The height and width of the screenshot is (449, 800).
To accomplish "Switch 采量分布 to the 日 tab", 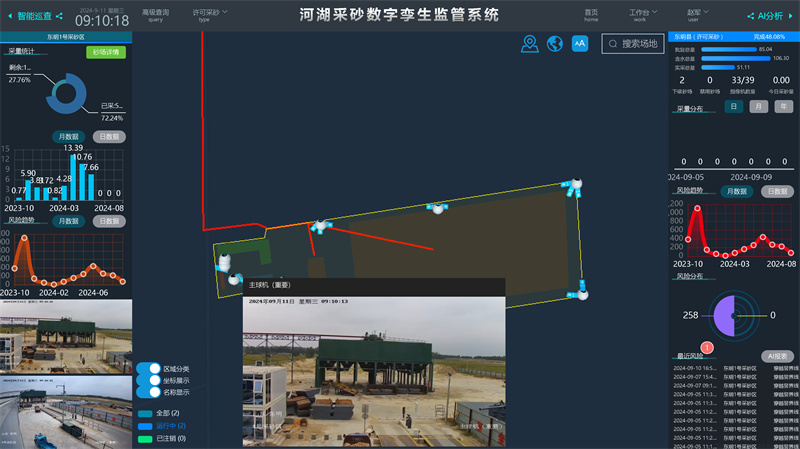I will (x=734, y=106).
